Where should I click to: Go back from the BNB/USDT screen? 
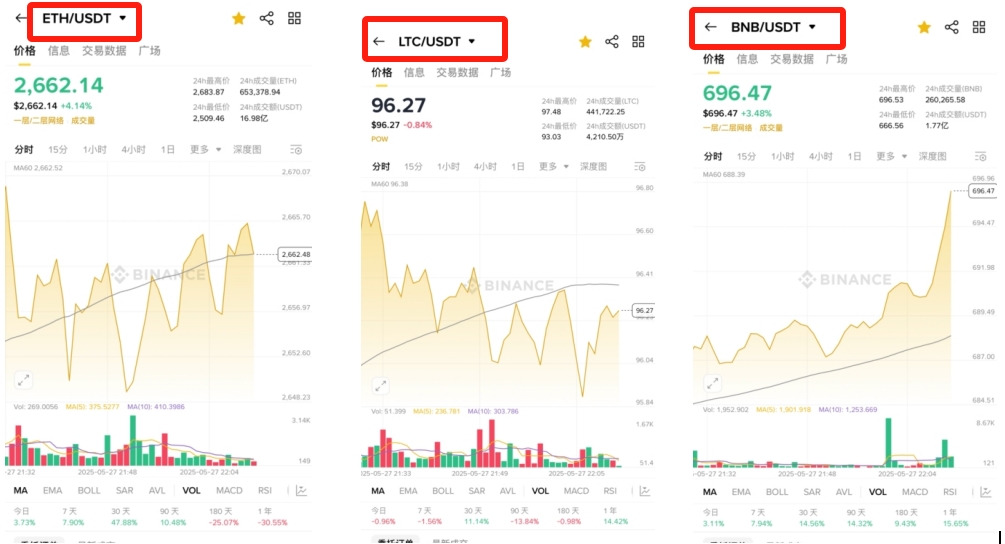pyautogui.click(x=710, y=27)
